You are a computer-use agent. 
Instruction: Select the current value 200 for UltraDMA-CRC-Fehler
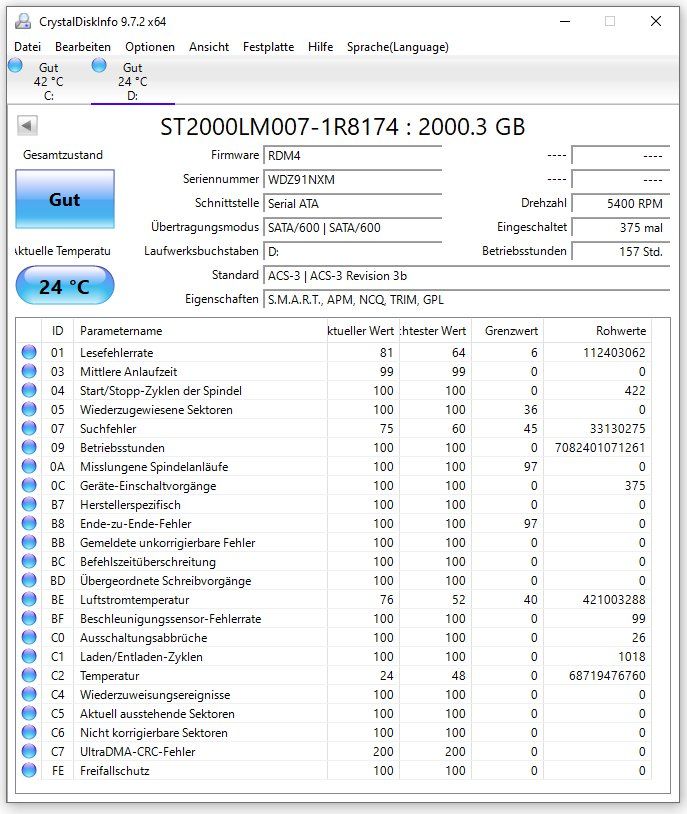click(x=383, y=752)
